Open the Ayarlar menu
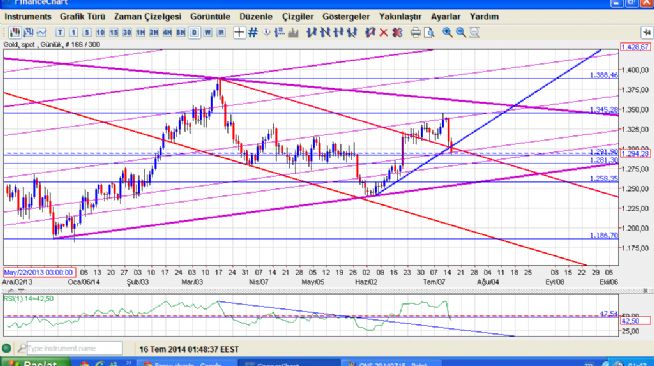654x366 pixels. click(445, 17)
